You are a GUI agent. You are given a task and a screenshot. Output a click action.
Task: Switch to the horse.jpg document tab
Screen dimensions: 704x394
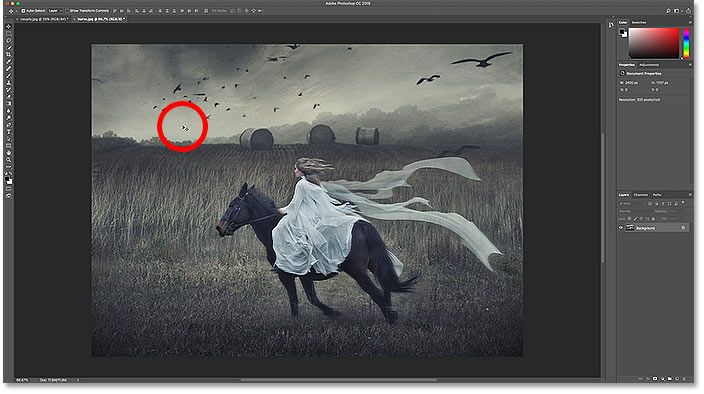coord(99,19)
